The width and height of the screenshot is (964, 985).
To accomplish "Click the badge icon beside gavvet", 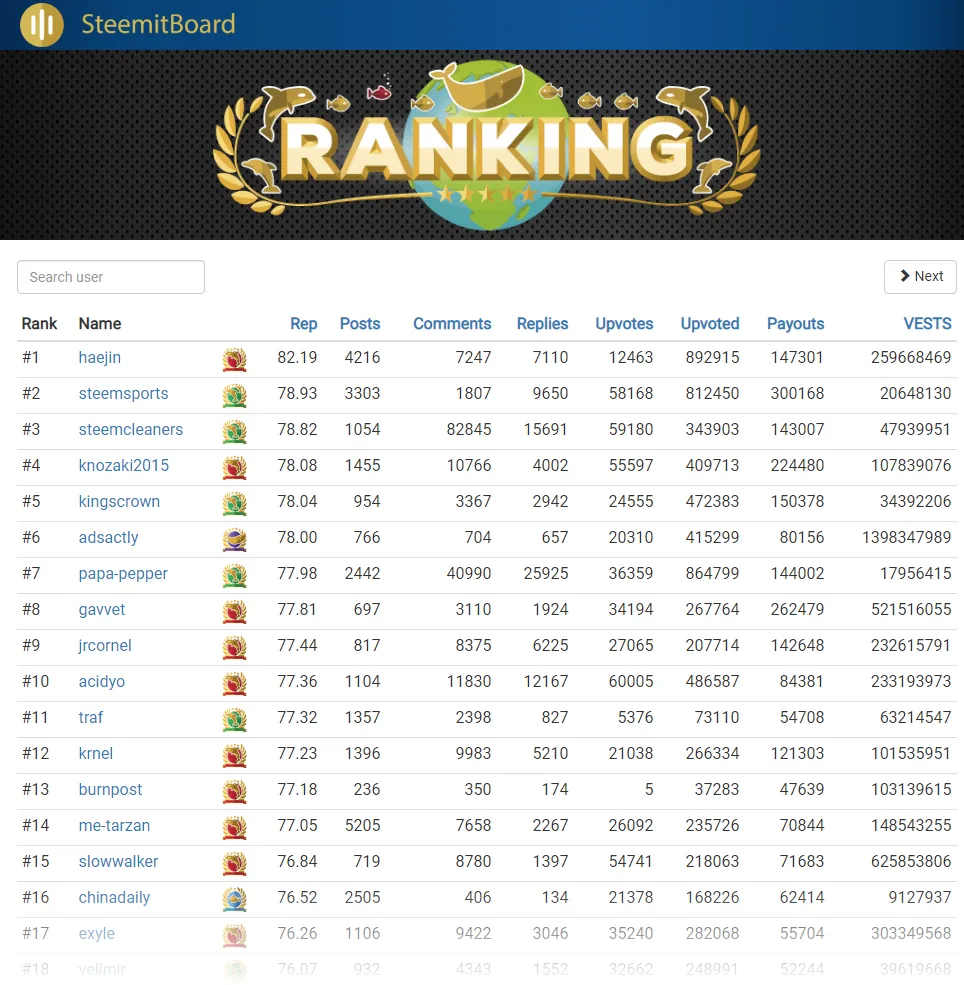I will point(235,611).
